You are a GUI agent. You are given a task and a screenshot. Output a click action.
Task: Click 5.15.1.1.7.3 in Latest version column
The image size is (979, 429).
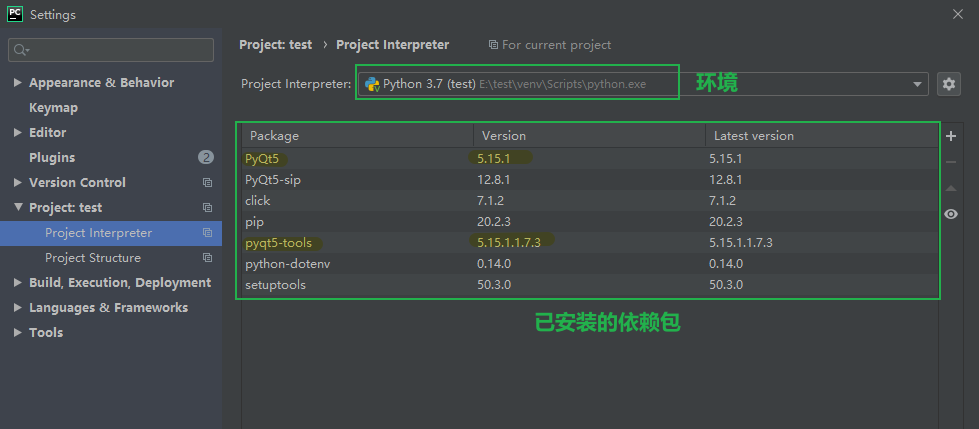pyautogui.click(x=740, y=243)
